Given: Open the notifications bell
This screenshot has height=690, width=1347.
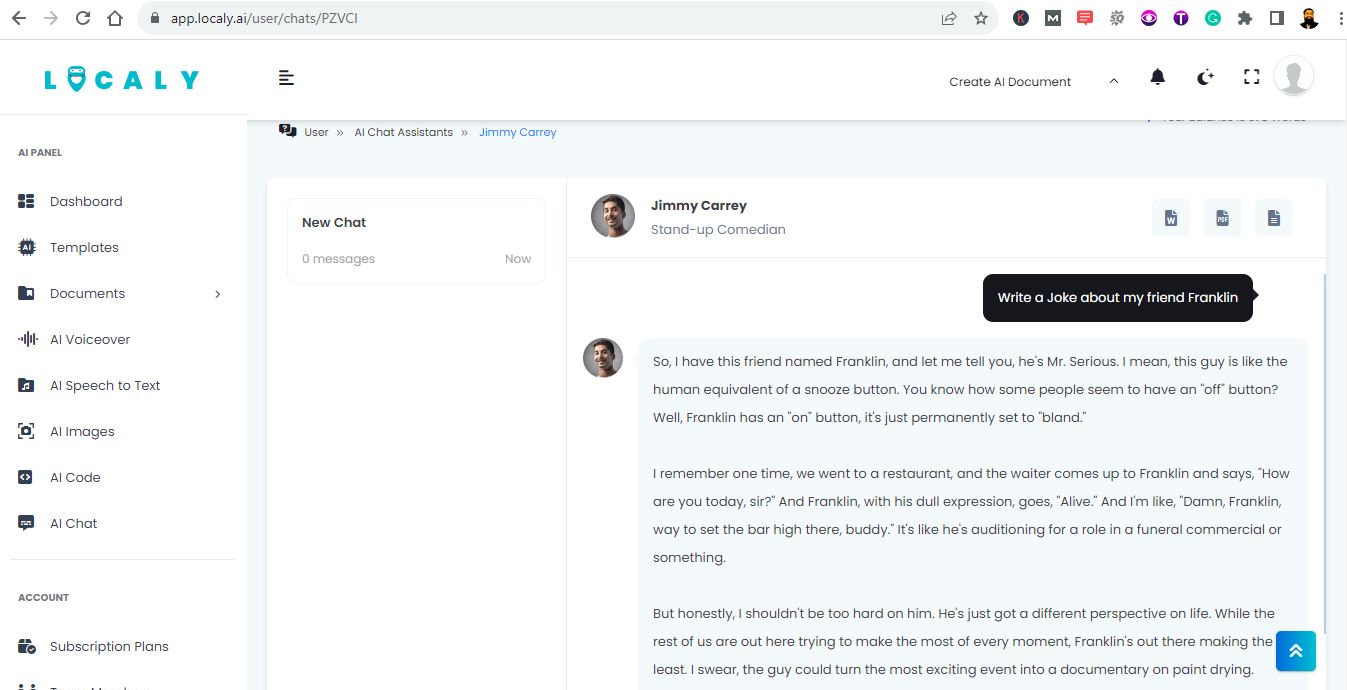Looking at the screenshot, I should [x=1157, y=77].
